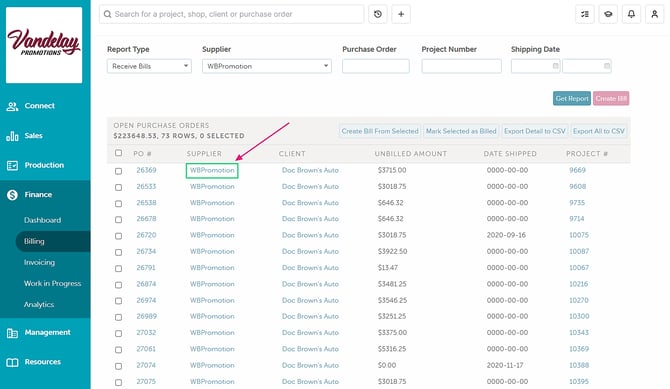Click the Connect people icon in sidebar
The width and height of the screenshot is (670, 389).
pos(12,106)
